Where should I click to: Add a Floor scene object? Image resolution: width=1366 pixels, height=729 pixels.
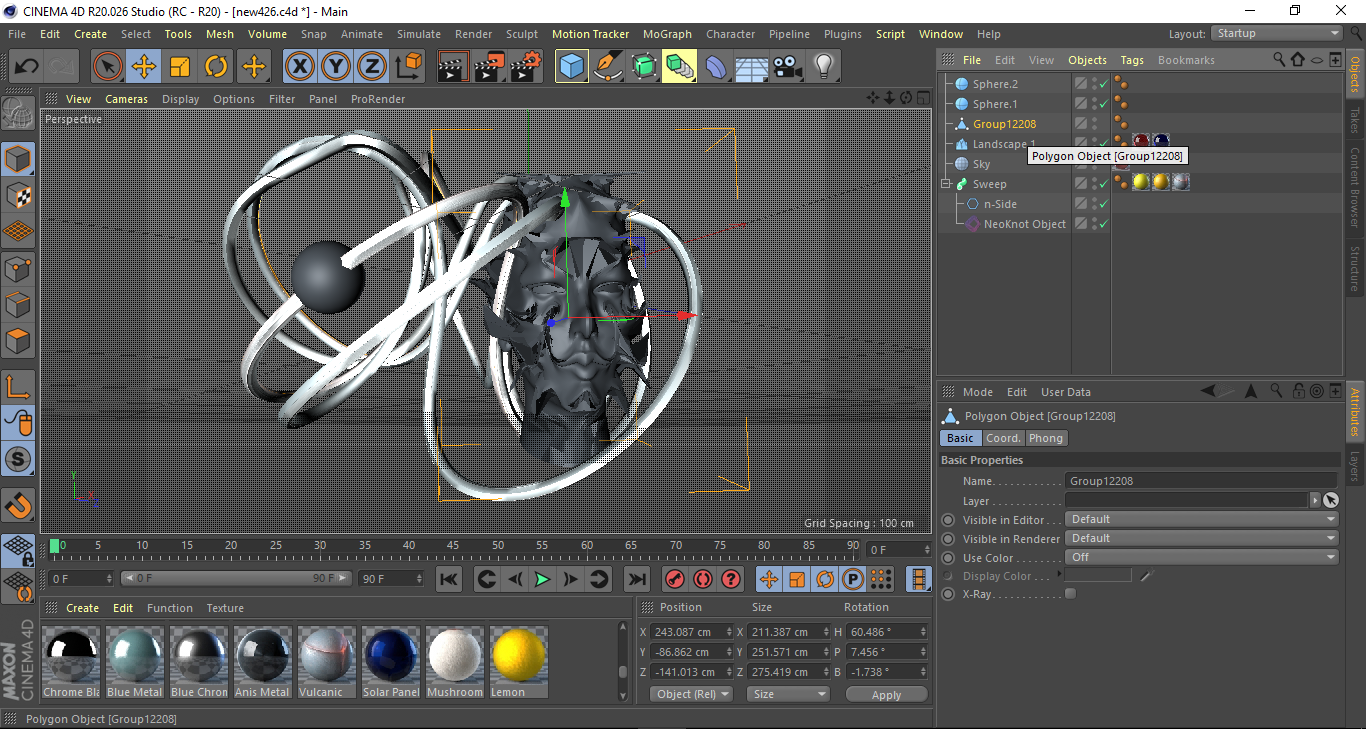pyautogui.click(x=751, y=67)
